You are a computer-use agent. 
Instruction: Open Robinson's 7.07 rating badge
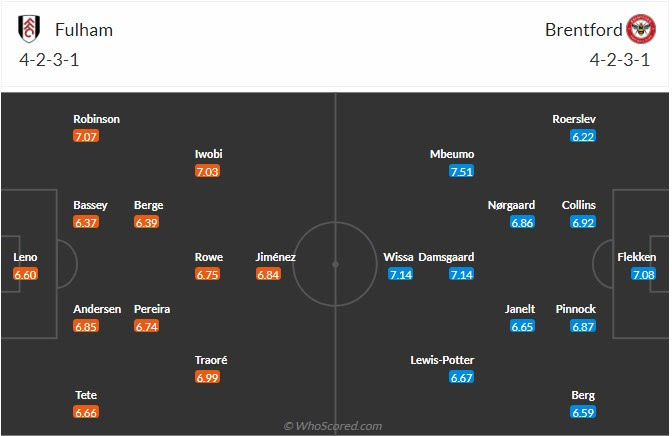(86, 136)
